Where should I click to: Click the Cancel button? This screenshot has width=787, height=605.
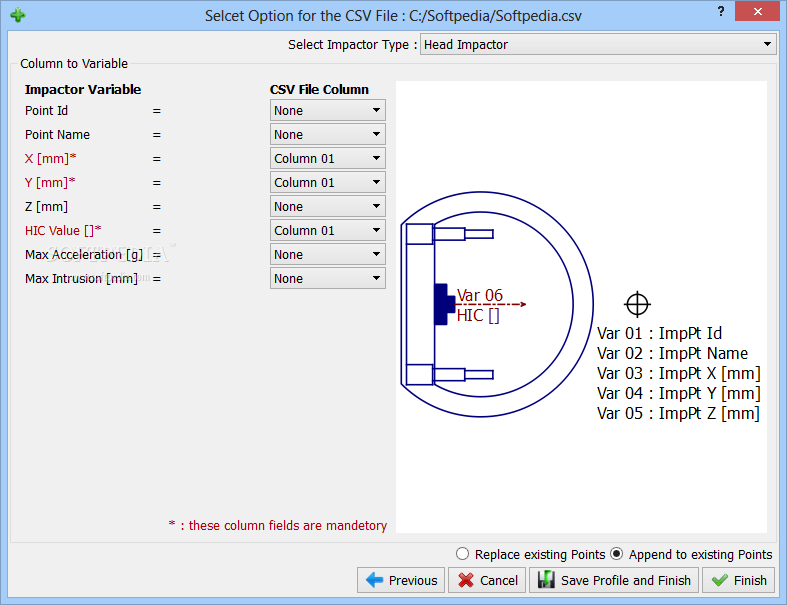[x=487, y=580]
